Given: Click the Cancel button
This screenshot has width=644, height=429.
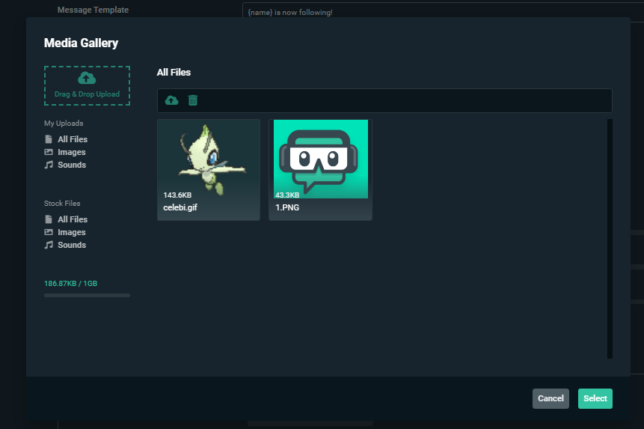Looking at the screenshot, I should click(x=551, y=398).
